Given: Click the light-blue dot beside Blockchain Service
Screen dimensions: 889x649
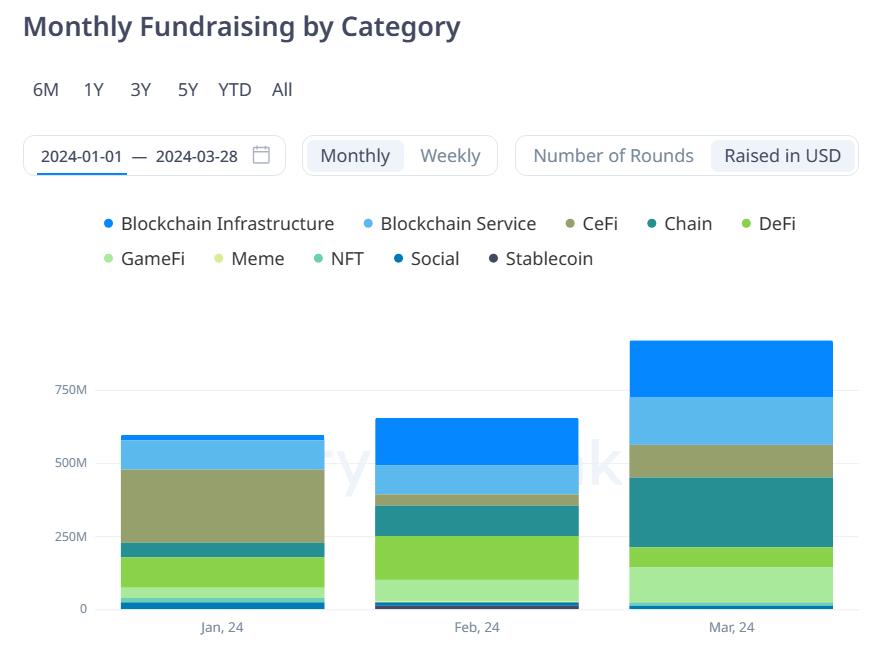Looking at the screenshot, I should pyautogui.click(x=367, y=223).
